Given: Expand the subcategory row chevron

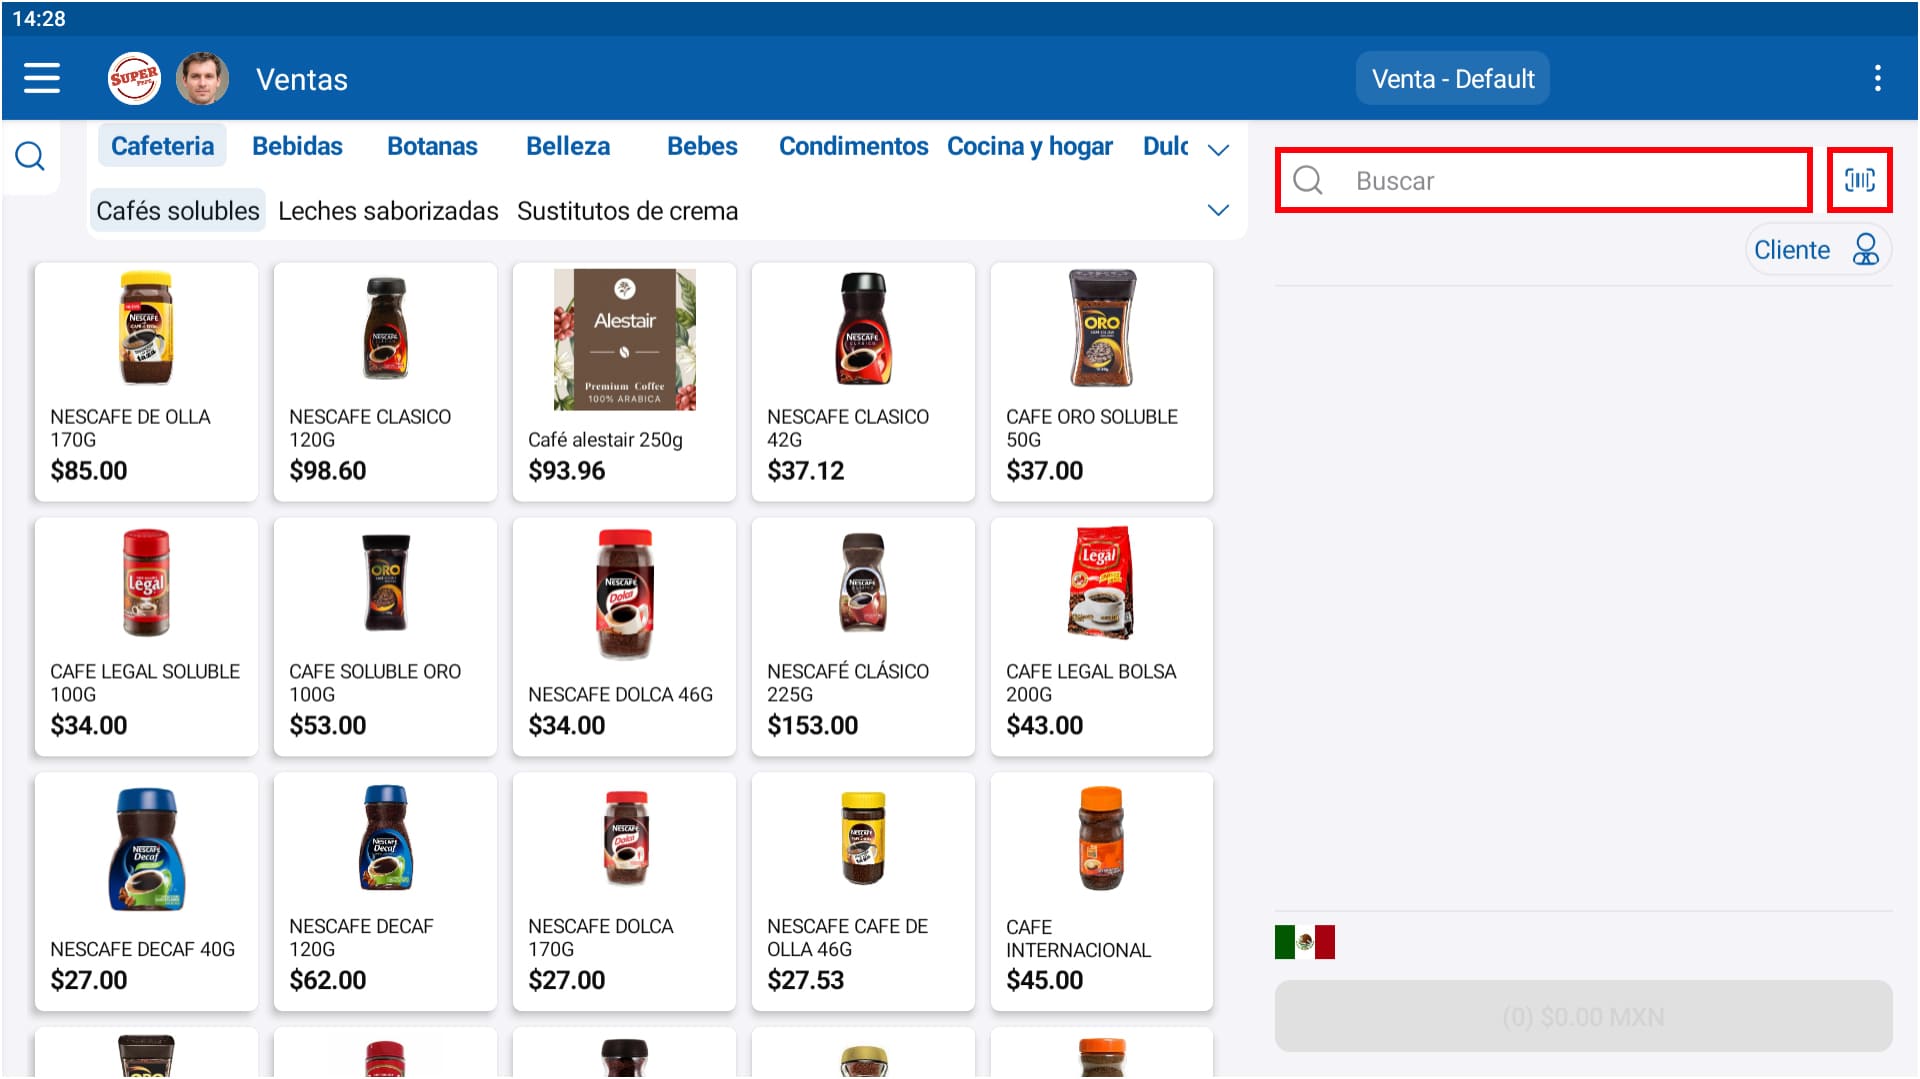Looking at the screenshot, I should tap(1218, 210).
